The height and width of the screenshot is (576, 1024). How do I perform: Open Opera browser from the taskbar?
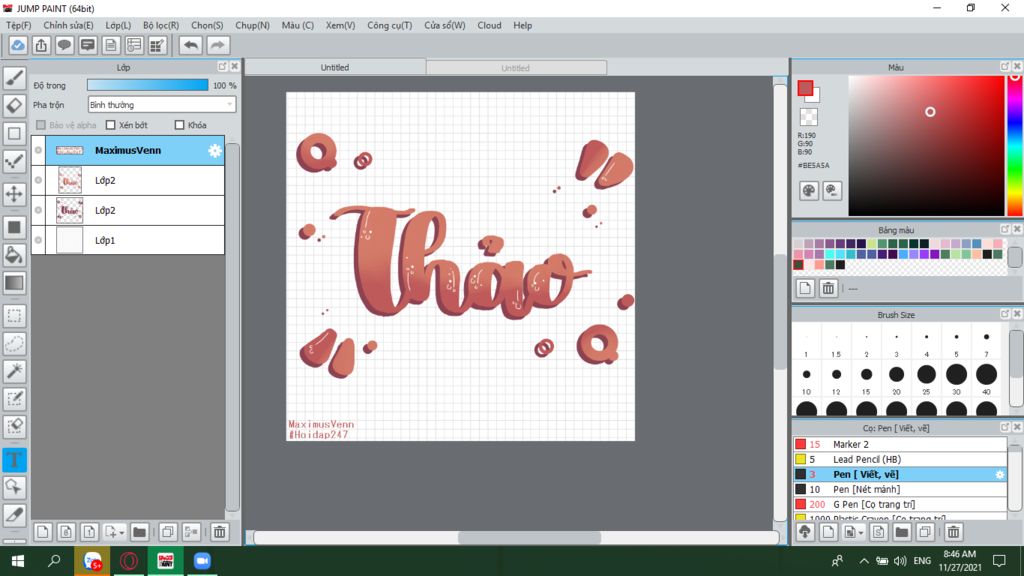(129, 560)
